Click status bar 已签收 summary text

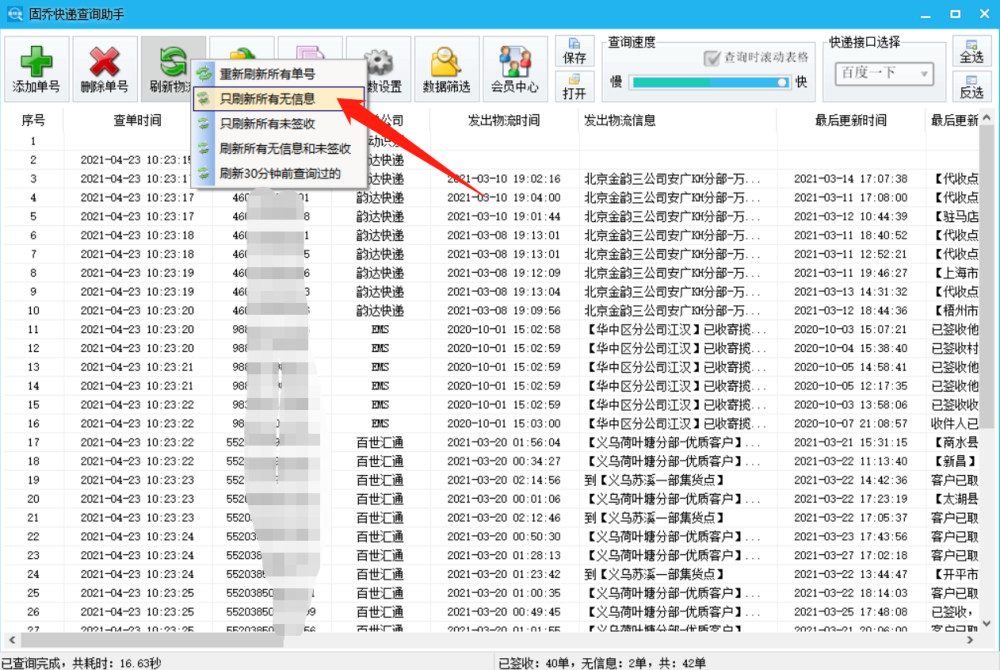tap(602, 663)
